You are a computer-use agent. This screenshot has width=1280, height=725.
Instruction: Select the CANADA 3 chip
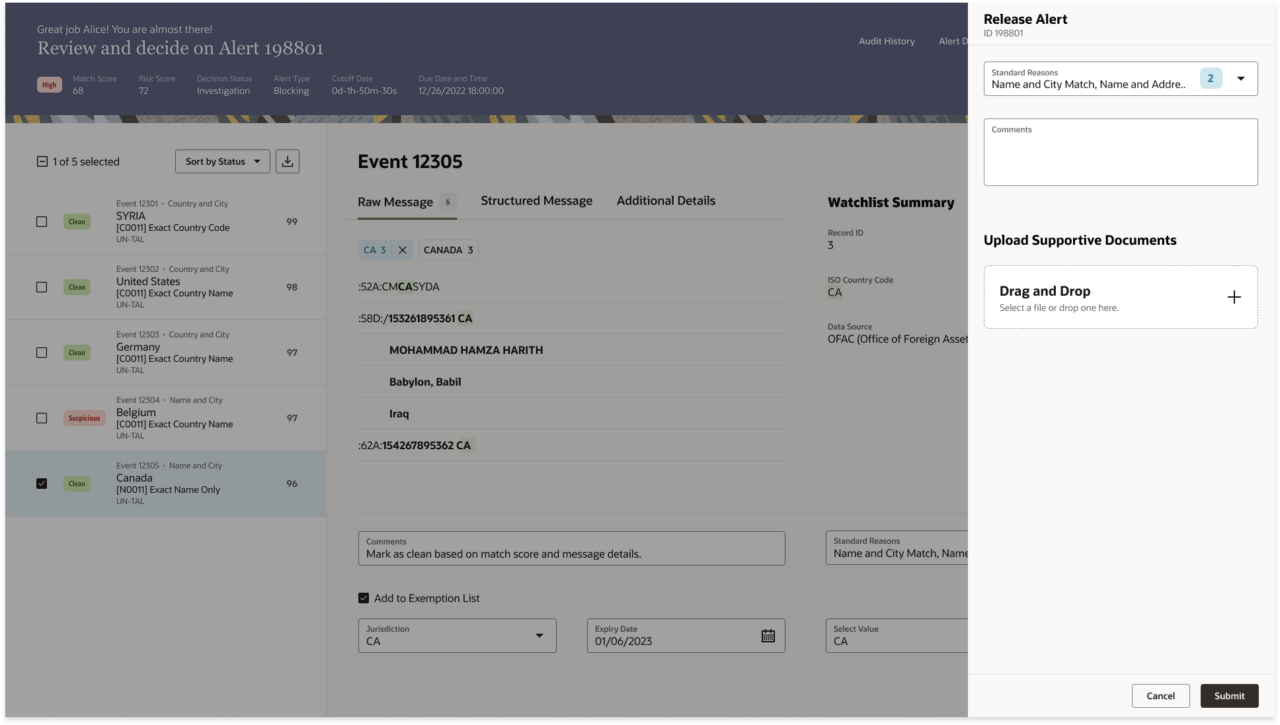point(448,250)
